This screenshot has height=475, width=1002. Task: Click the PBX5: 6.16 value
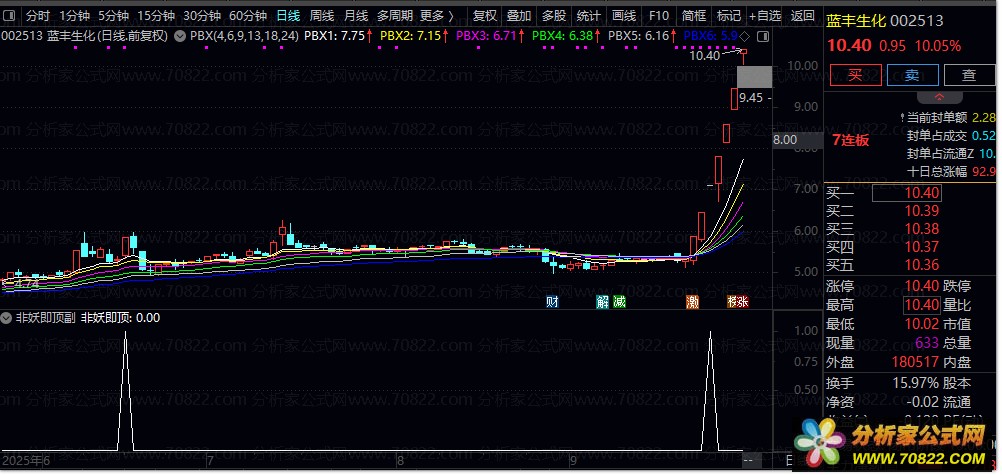point(638,36)
